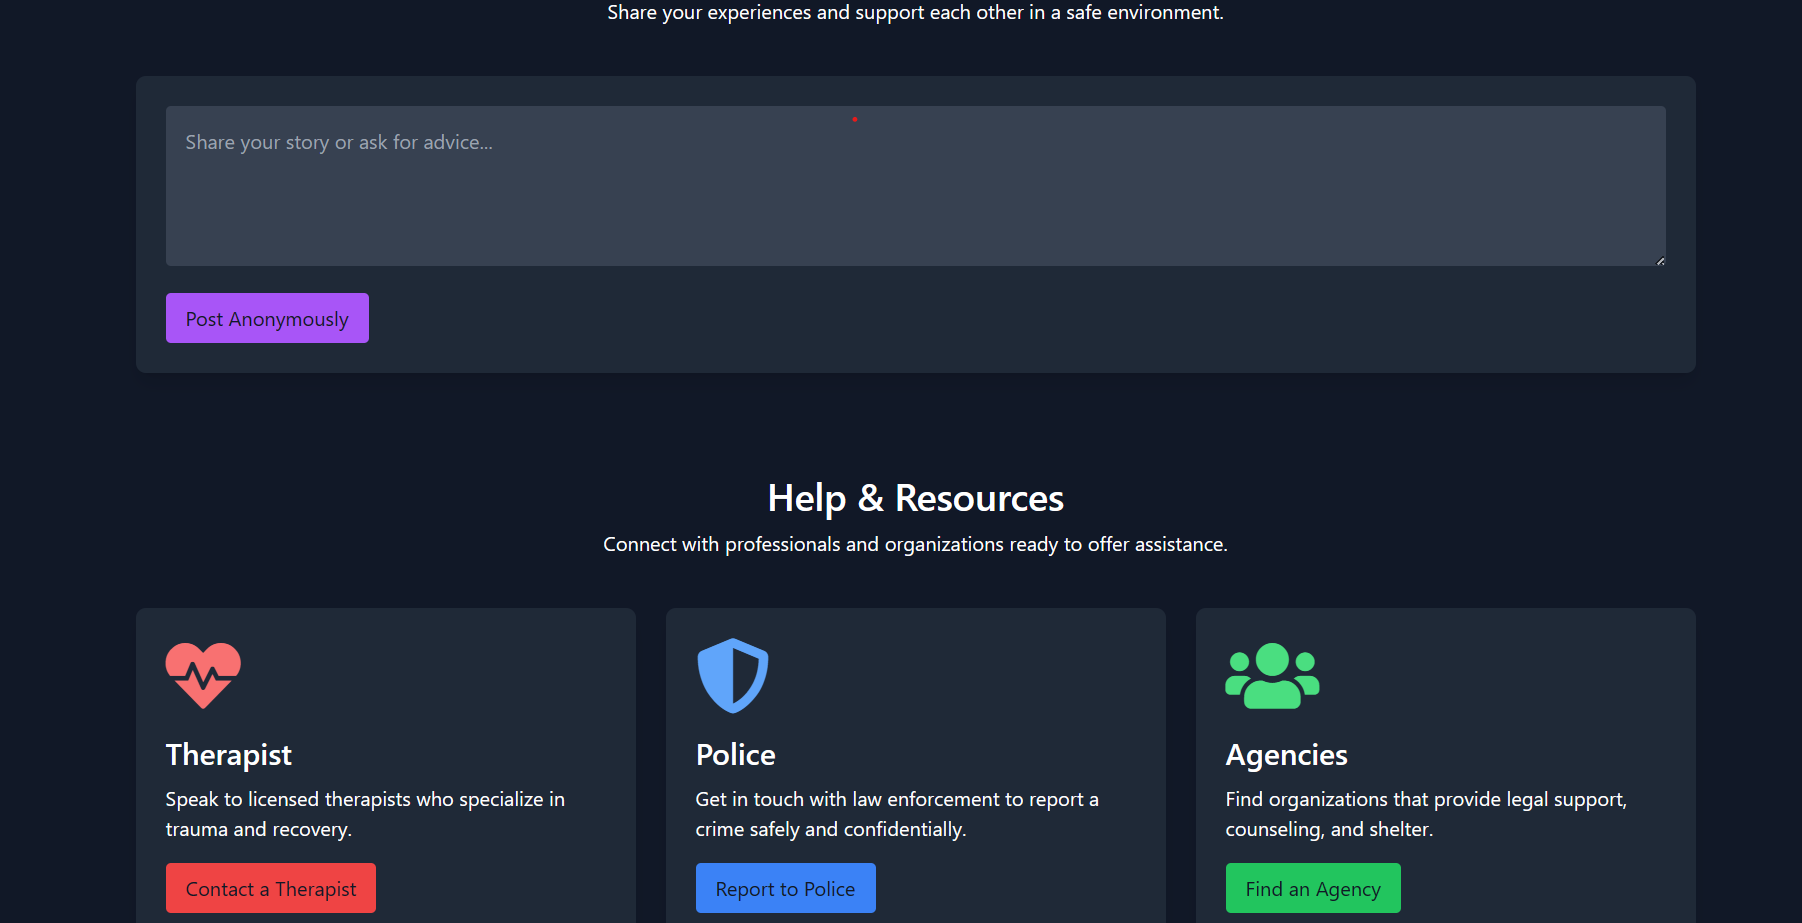Click the Police card heading

[x=736, y=755]
